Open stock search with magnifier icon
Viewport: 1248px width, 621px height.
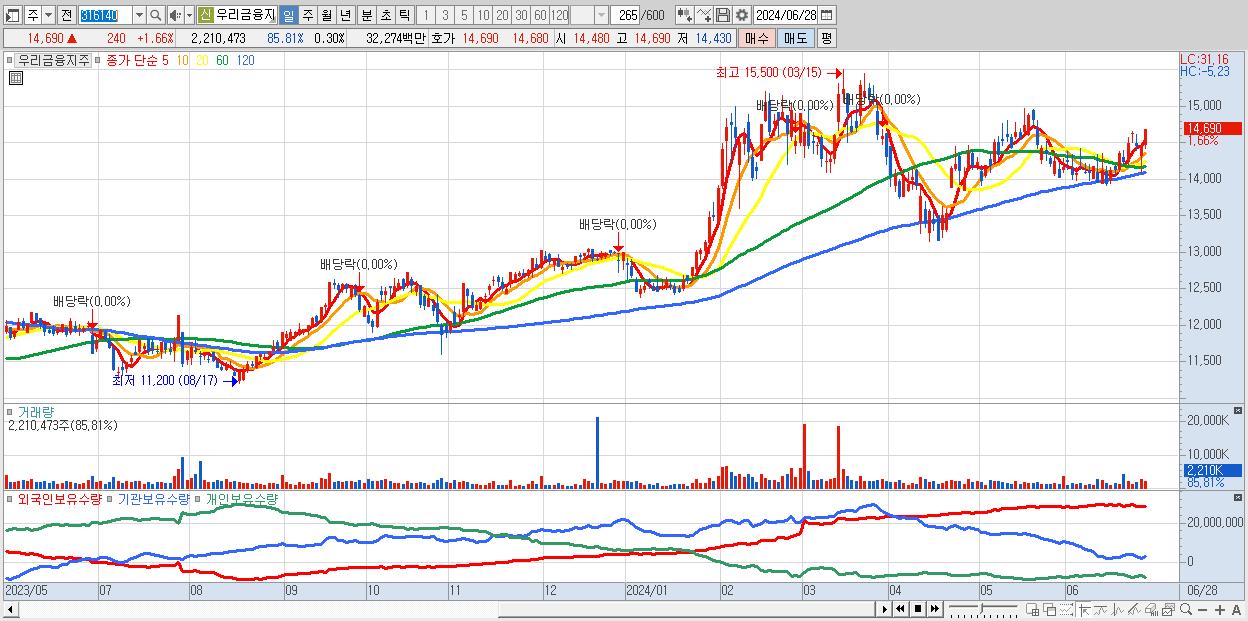coord(155,15)
